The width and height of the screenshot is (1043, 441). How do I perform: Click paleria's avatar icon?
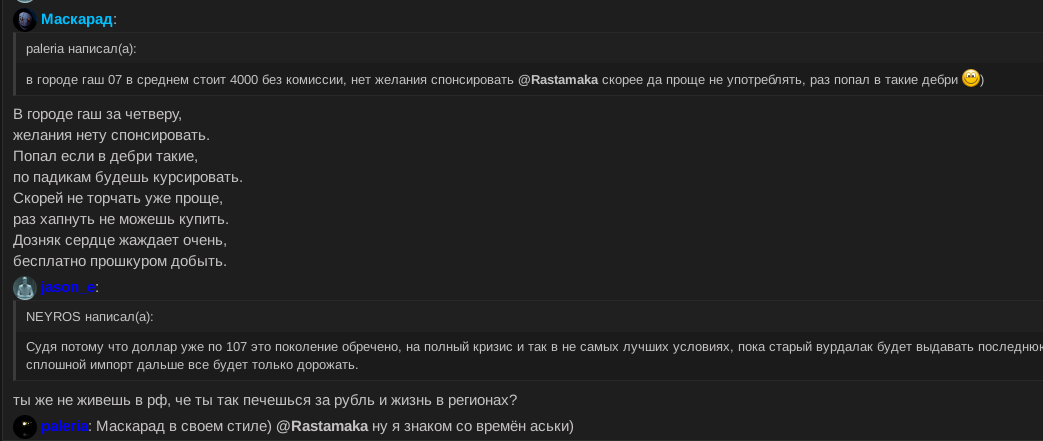pyautogui.click(x=25, y=427)
